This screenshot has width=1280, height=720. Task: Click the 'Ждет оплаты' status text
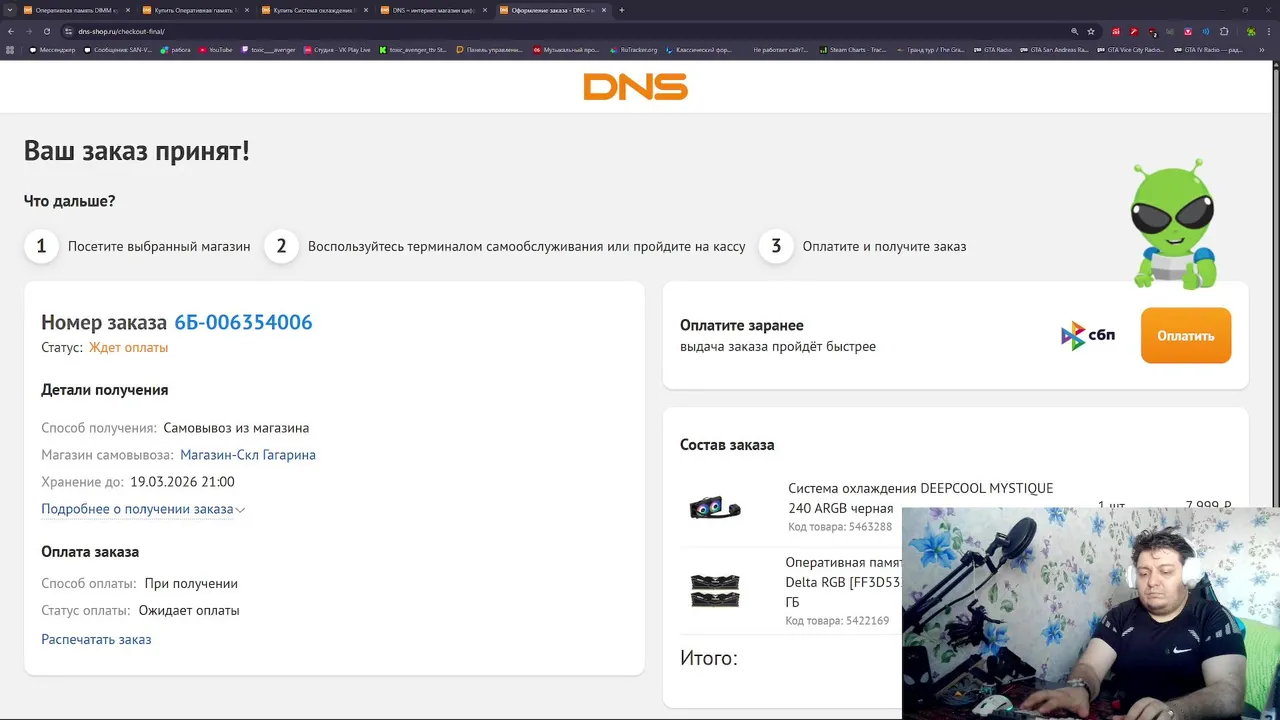click(x=128, y=348)
